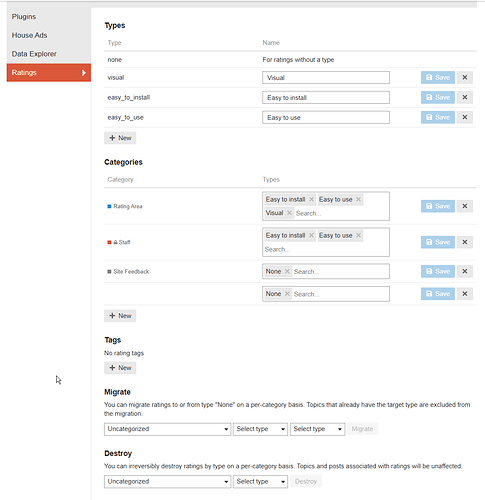The height and width of the screenshot is (500, 485).
Task: Delete the Staff category row
Action: click(x=464, y=242)
